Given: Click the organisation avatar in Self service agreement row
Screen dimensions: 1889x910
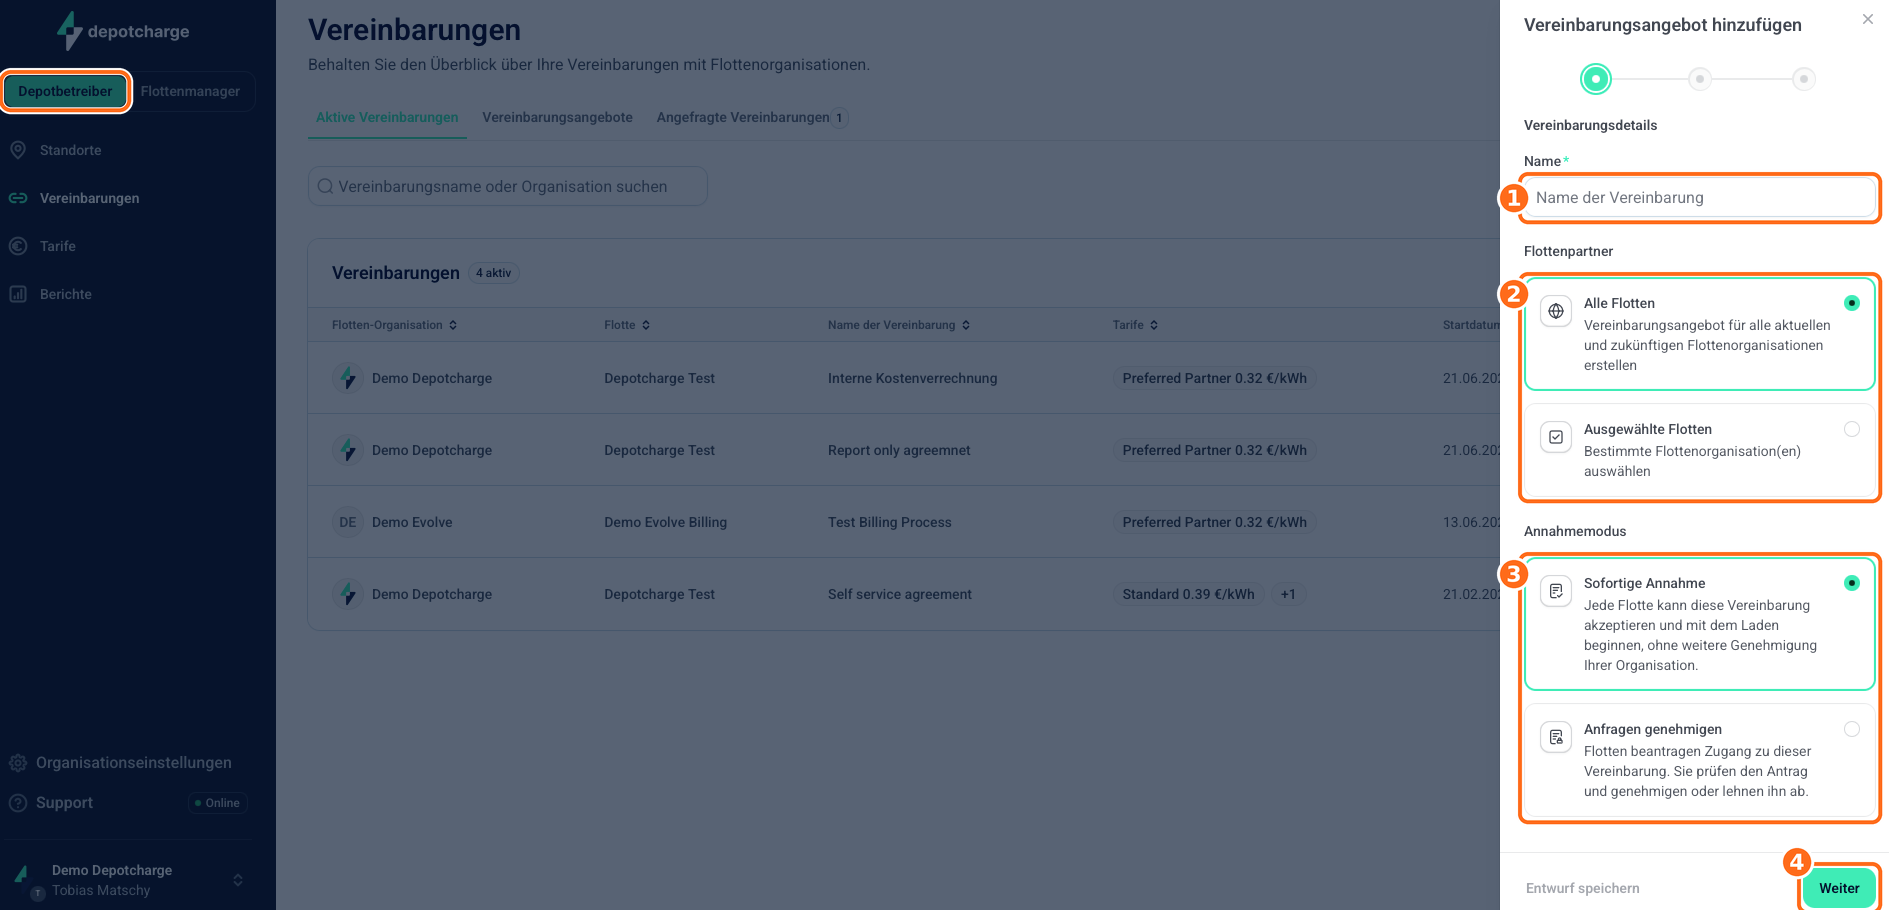Looking at the screenshot, I should tap(348, 594).
